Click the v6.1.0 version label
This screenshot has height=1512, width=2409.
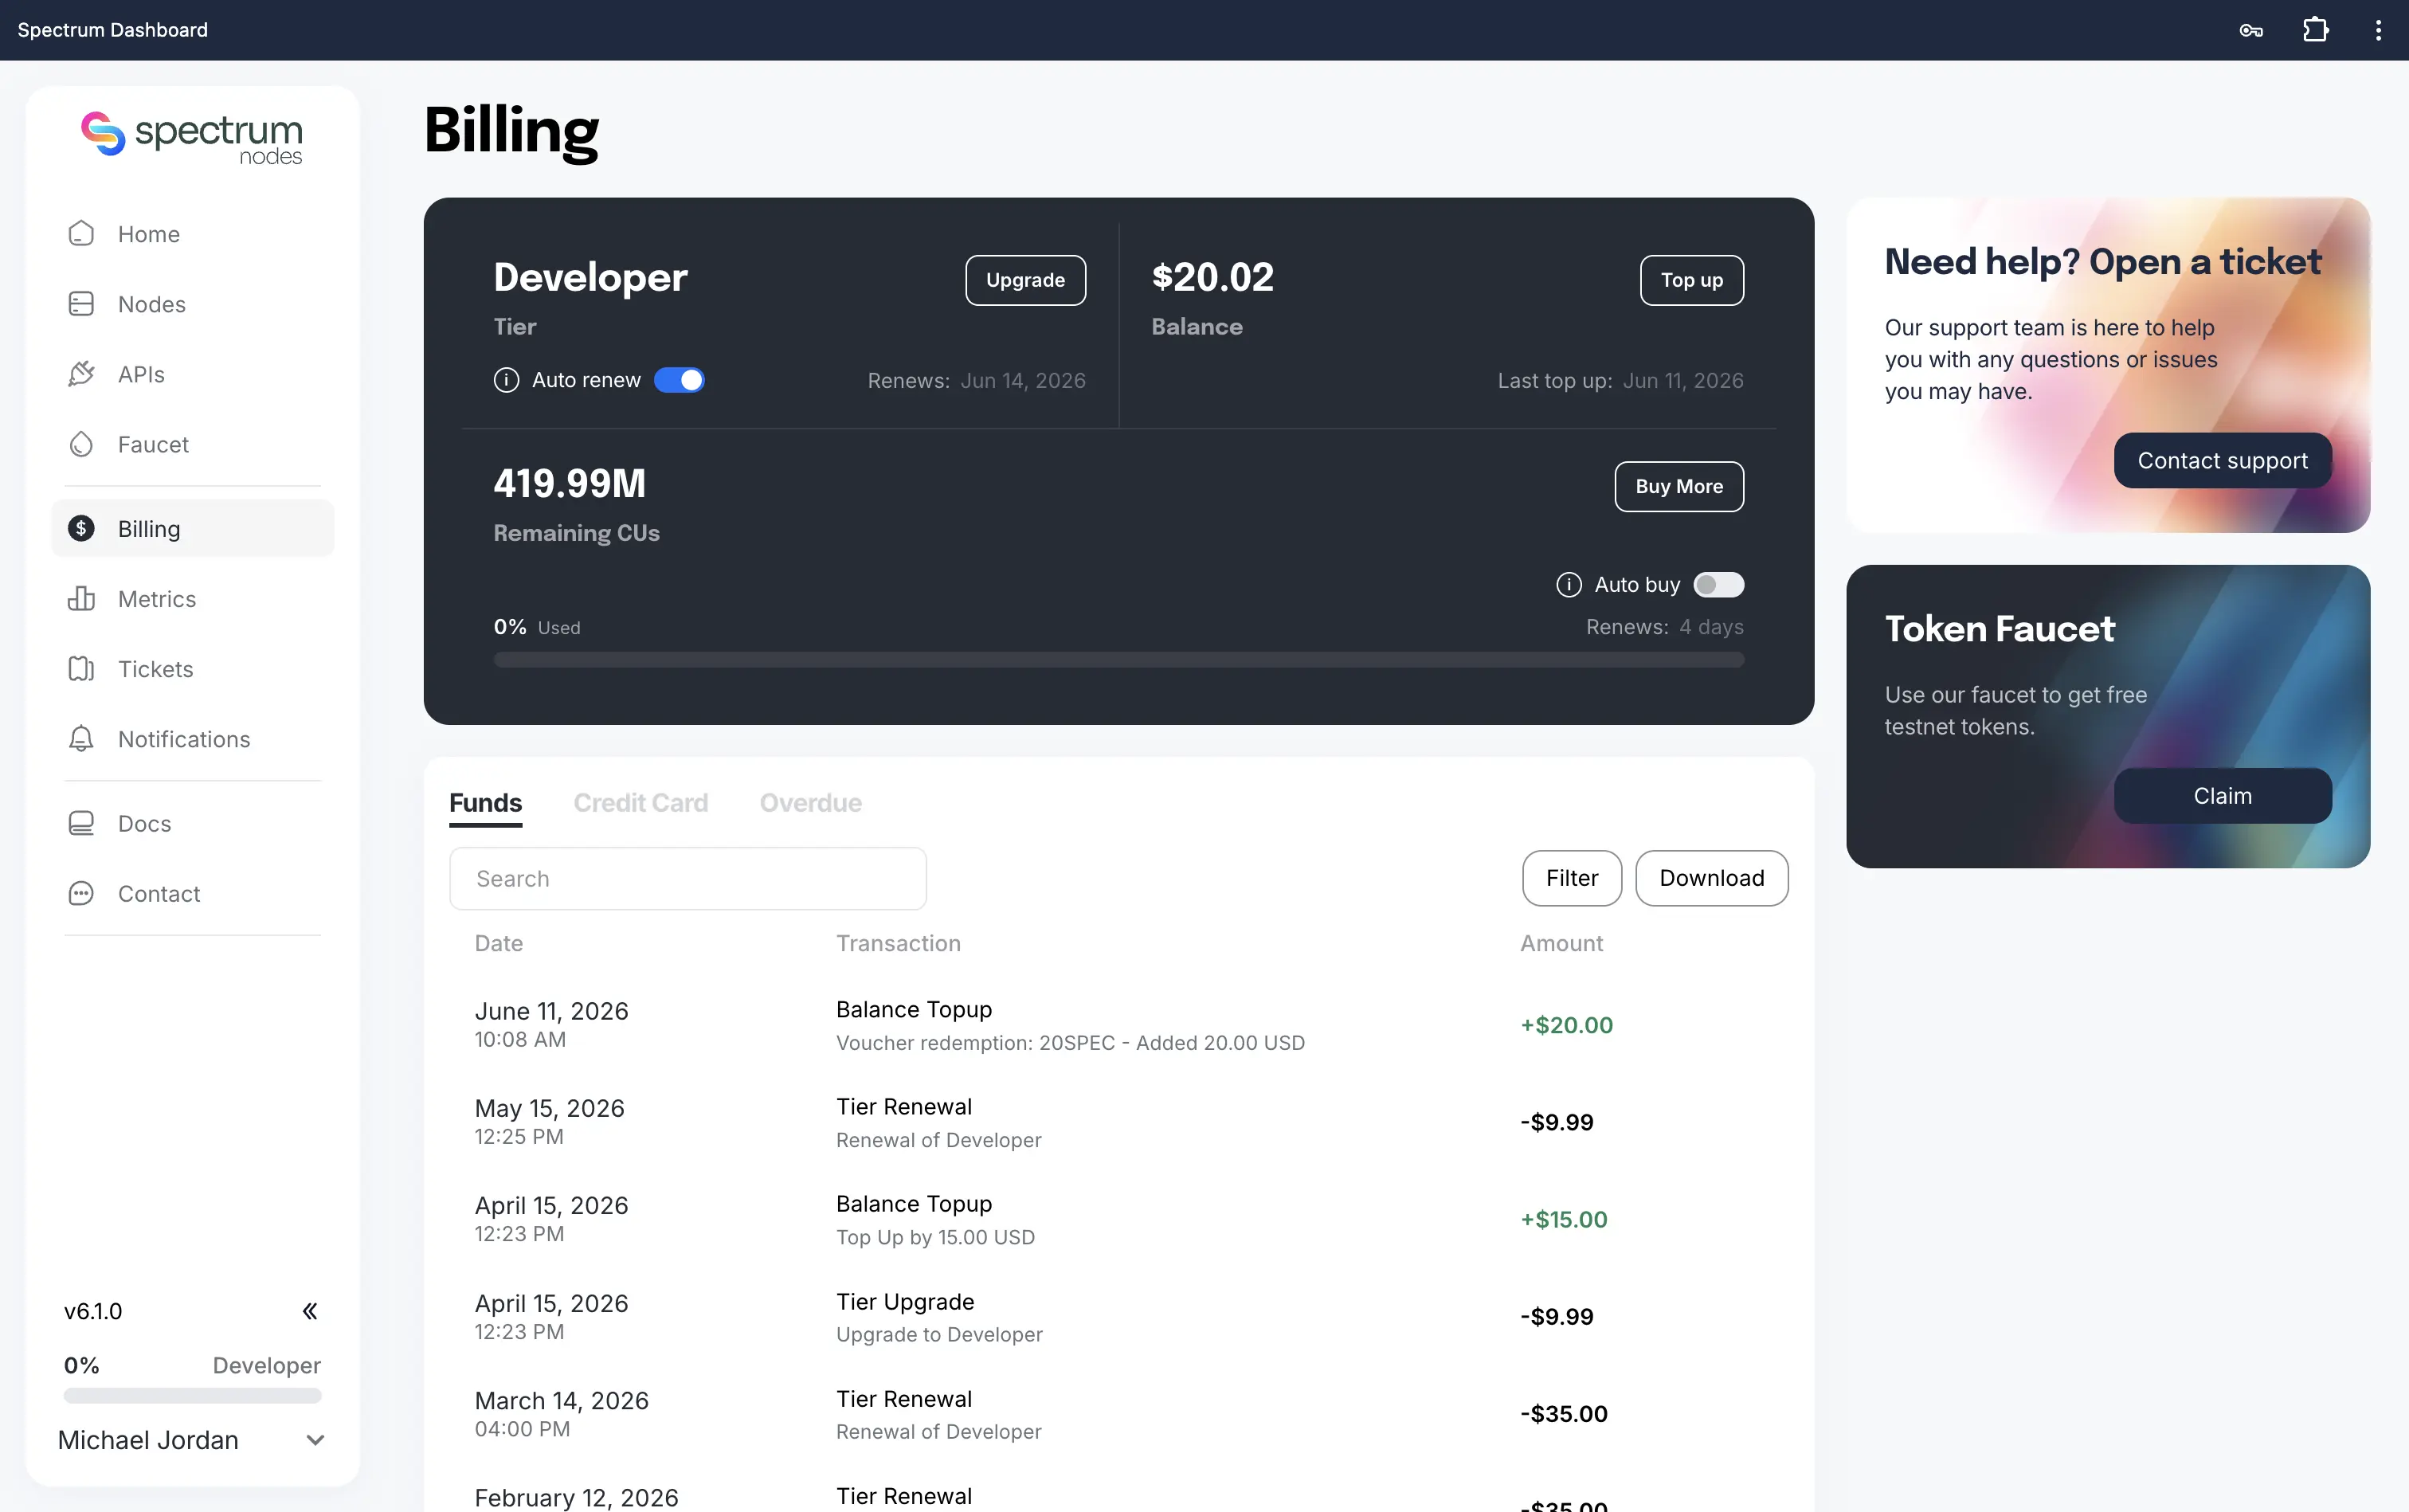coord(93,1311)
